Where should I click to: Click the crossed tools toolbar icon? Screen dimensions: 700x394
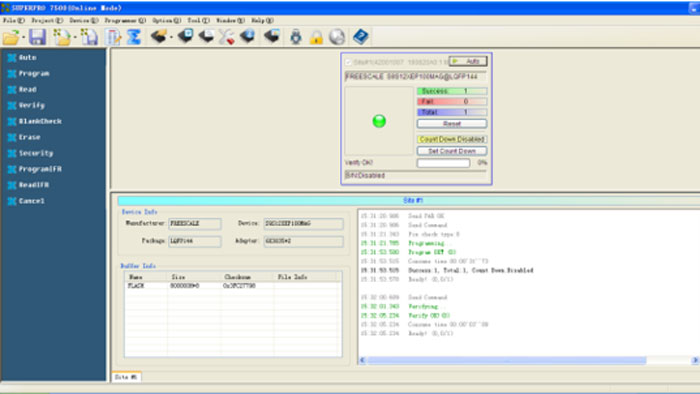coord(227,37)
